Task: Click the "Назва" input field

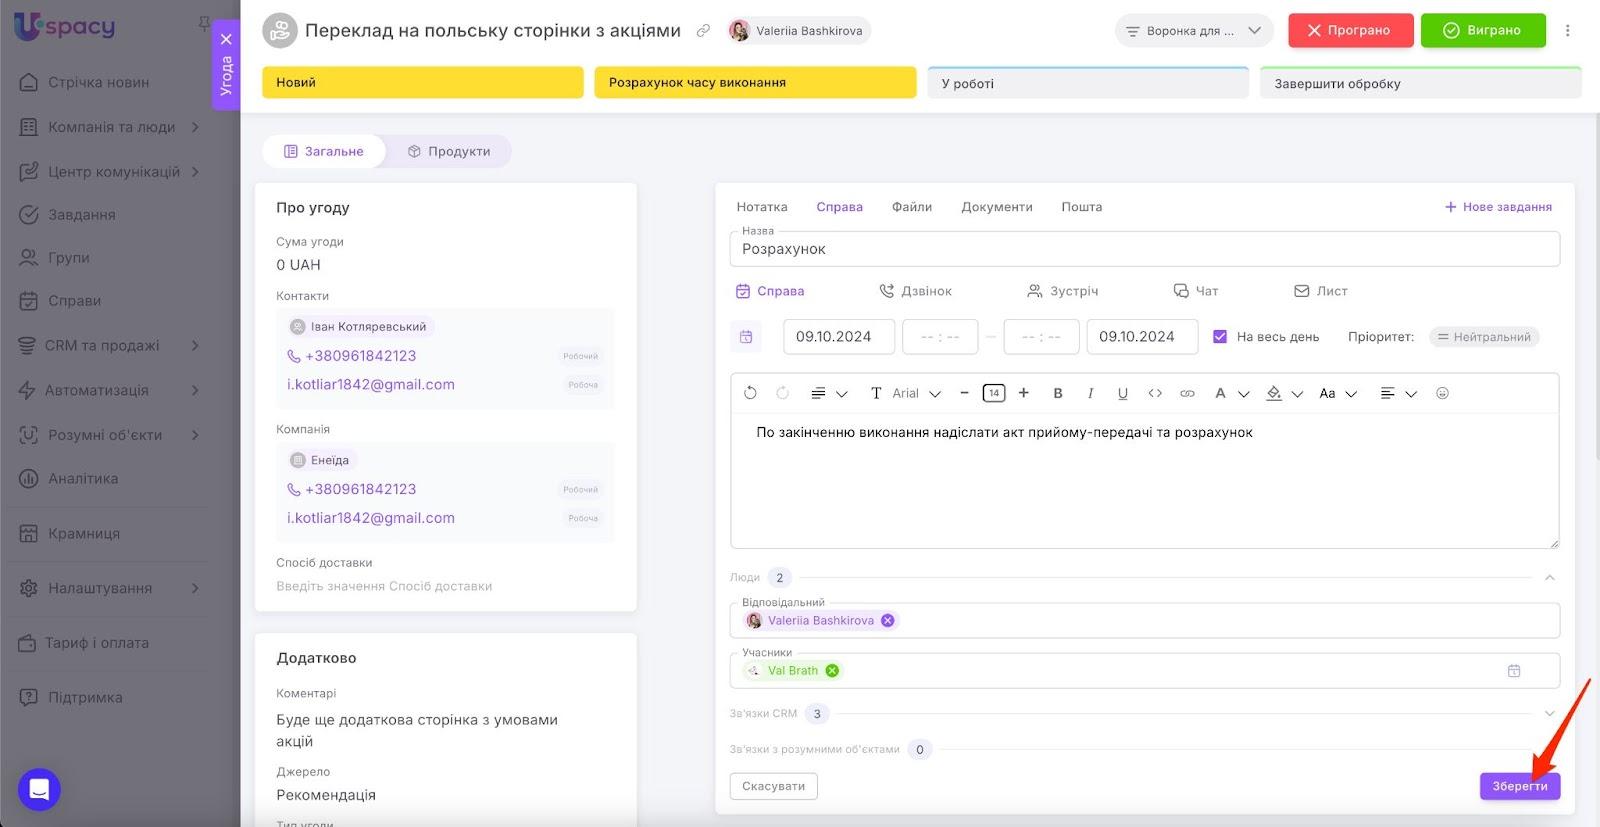Action: coord(1144,250)
